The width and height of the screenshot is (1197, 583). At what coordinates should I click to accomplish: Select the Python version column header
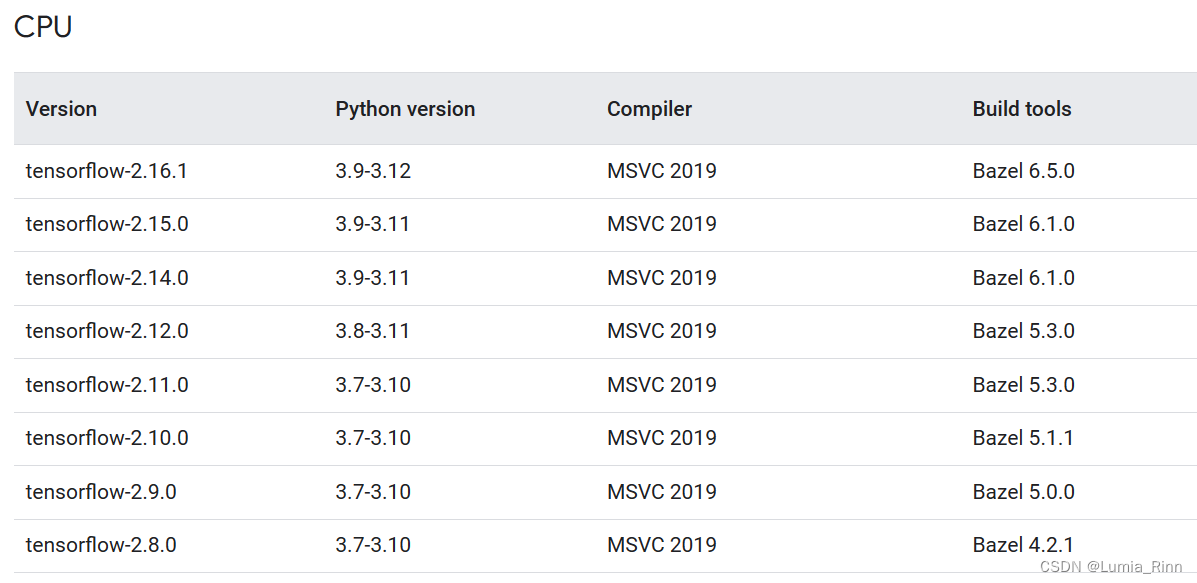point(405,109)
